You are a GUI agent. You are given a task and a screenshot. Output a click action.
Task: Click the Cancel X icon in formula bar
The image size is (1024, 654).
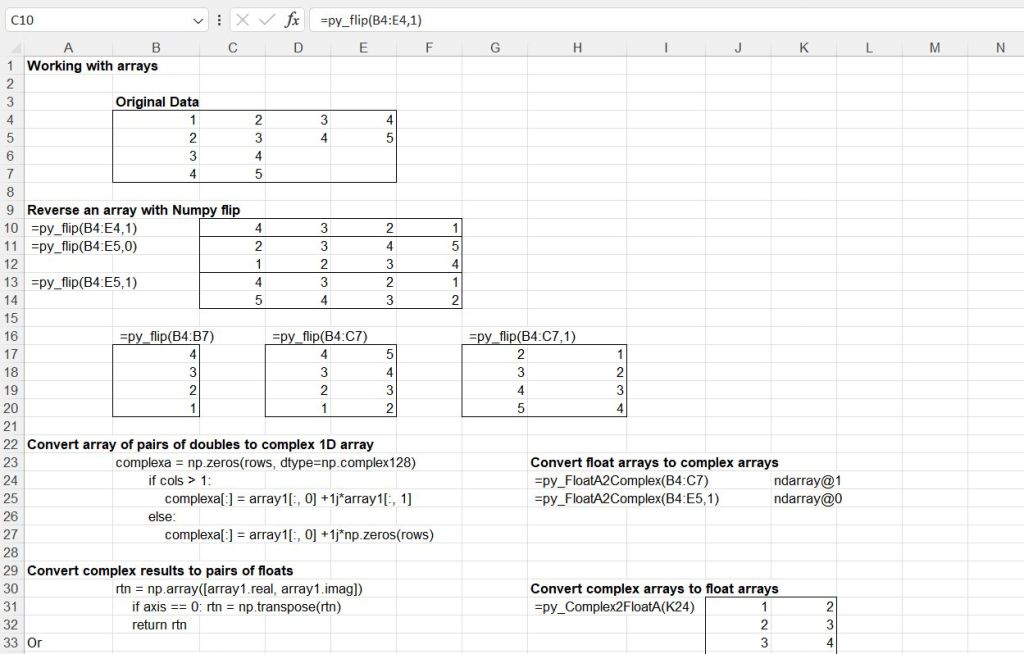[244, 20]
